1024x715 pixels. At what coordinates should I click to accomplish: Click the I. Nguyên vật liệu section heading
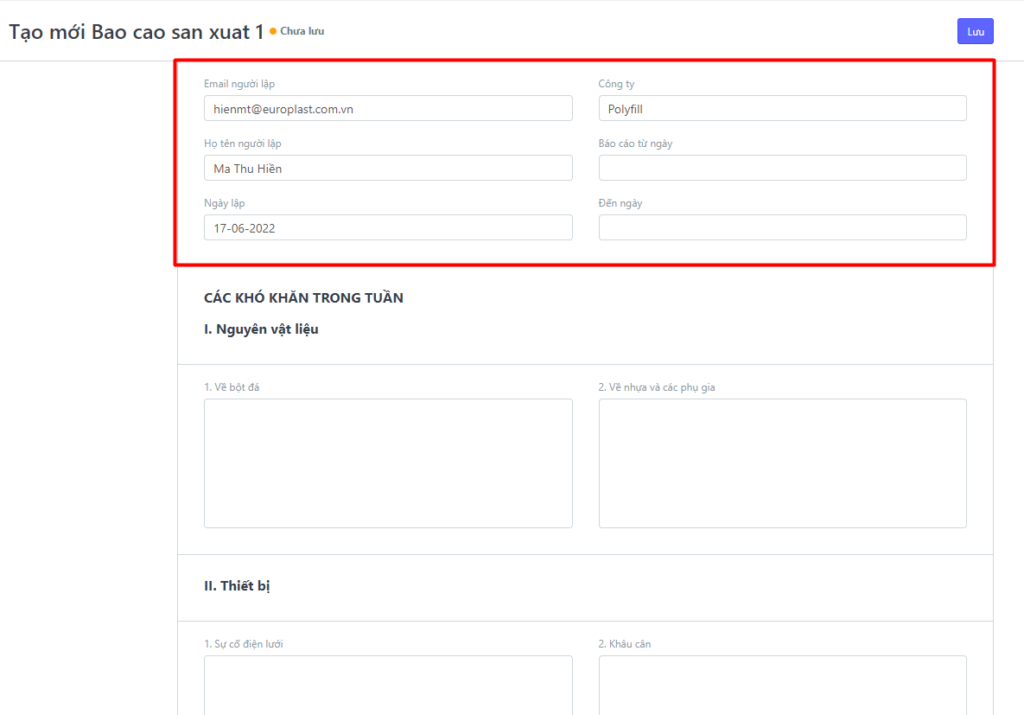(261, 329)
